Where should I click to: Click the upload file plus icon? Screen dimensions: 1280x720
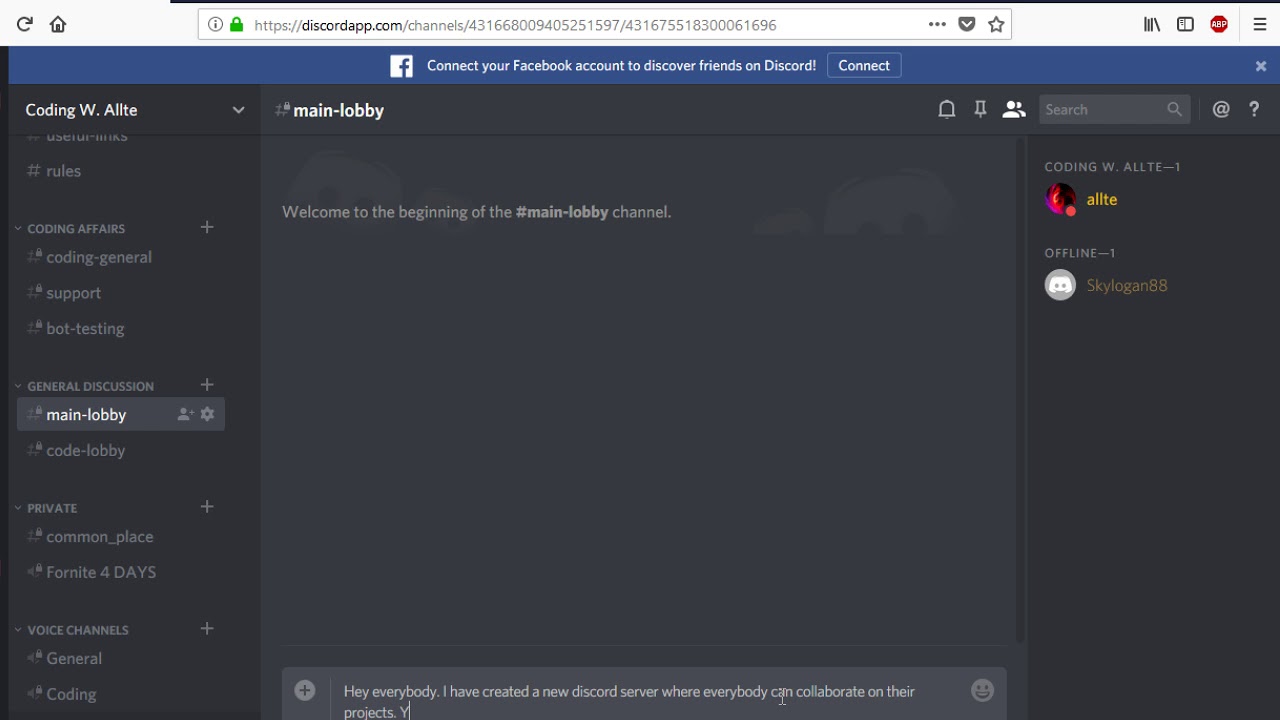(305, 690)
